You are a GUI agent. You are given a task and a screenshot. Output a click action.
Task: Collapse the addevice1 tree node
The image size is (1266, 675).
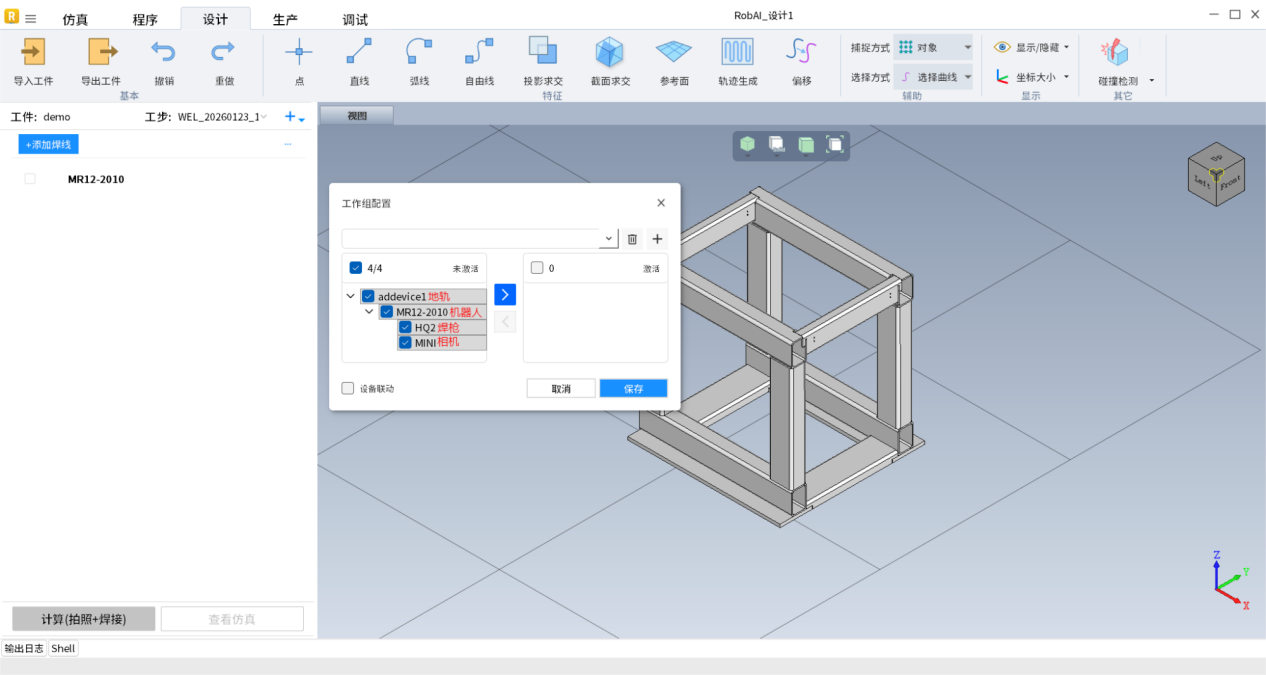(350, 296)
